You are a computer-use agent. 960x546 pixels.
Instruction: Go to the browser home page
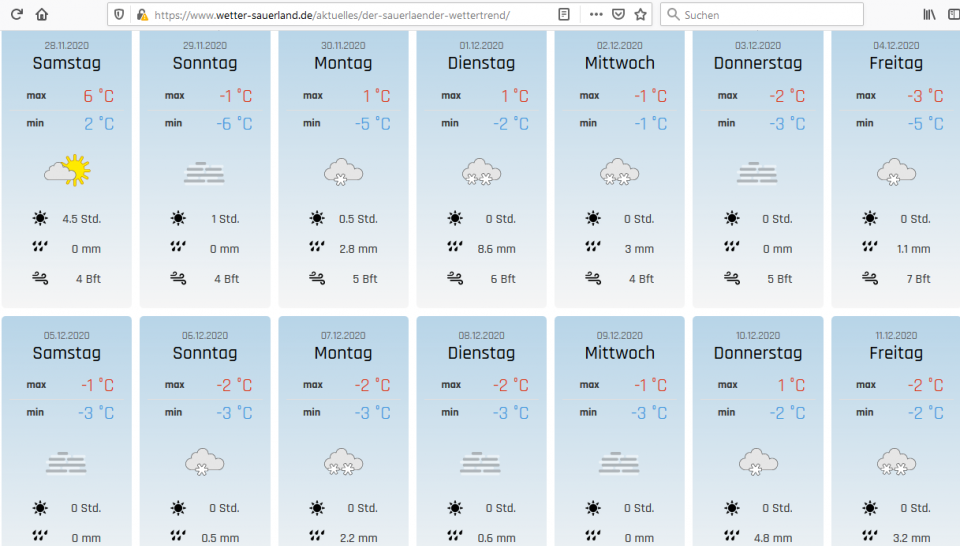click(x=41, y=15)
